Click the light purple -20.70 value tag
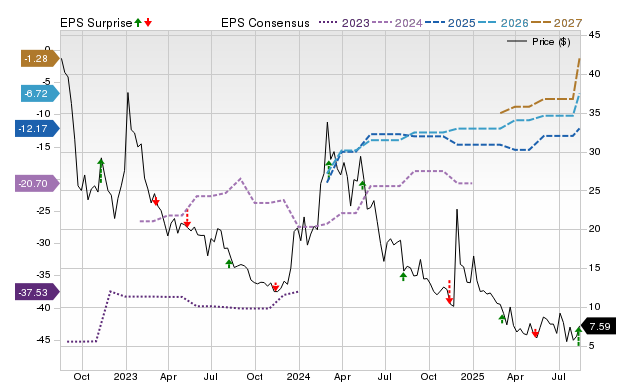Screen dimensions: 640x382 tap(37, 184)
